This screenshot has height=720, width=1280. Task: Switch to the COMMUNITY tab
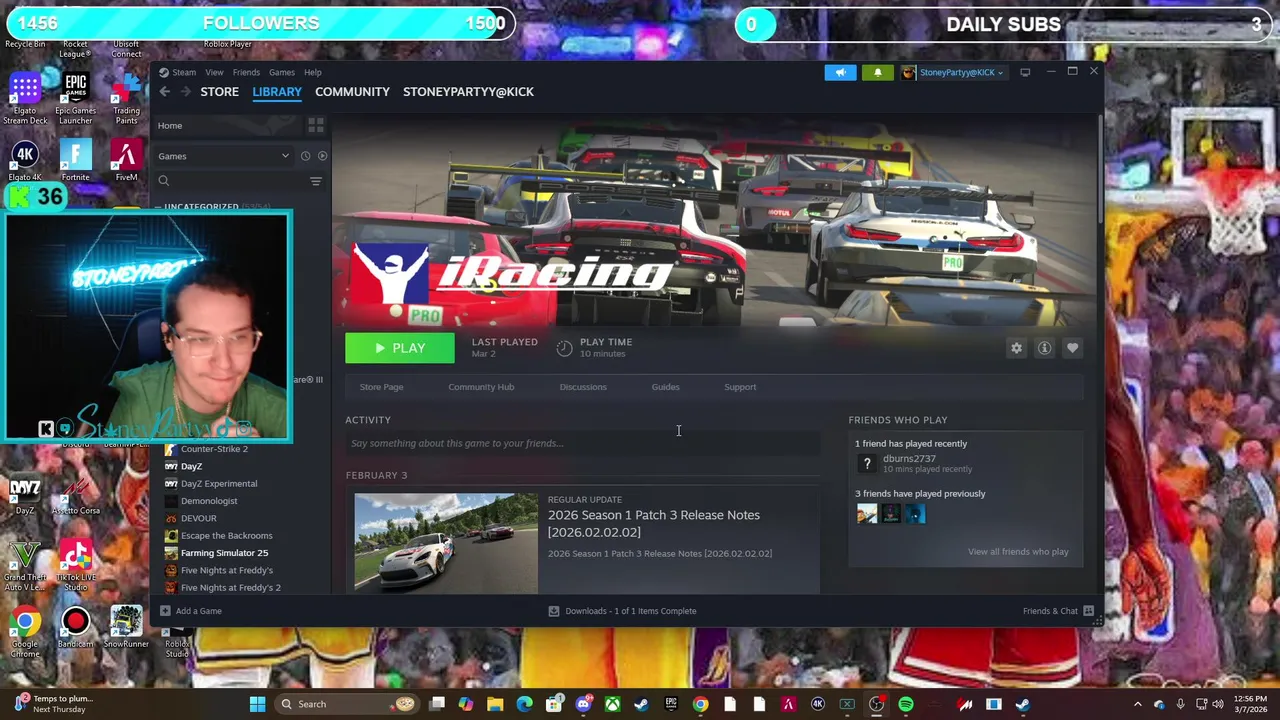click(352, 92)
